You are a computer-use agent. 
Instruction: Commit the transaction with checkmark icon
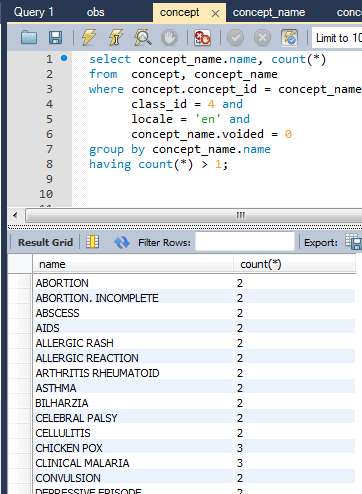pyautogui.click(x=235, y=38)
